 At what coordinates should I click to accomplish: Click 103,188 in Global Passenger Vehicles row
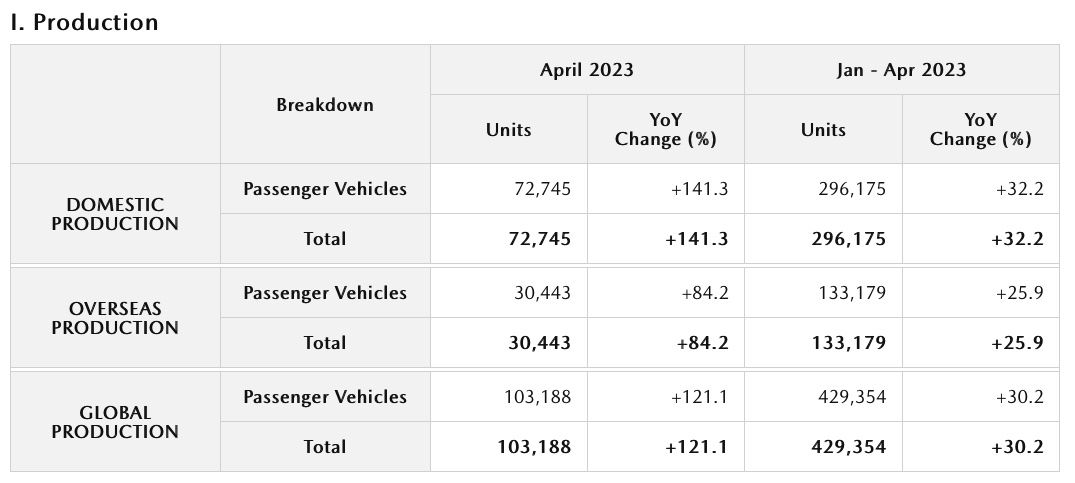coord(537,397)
